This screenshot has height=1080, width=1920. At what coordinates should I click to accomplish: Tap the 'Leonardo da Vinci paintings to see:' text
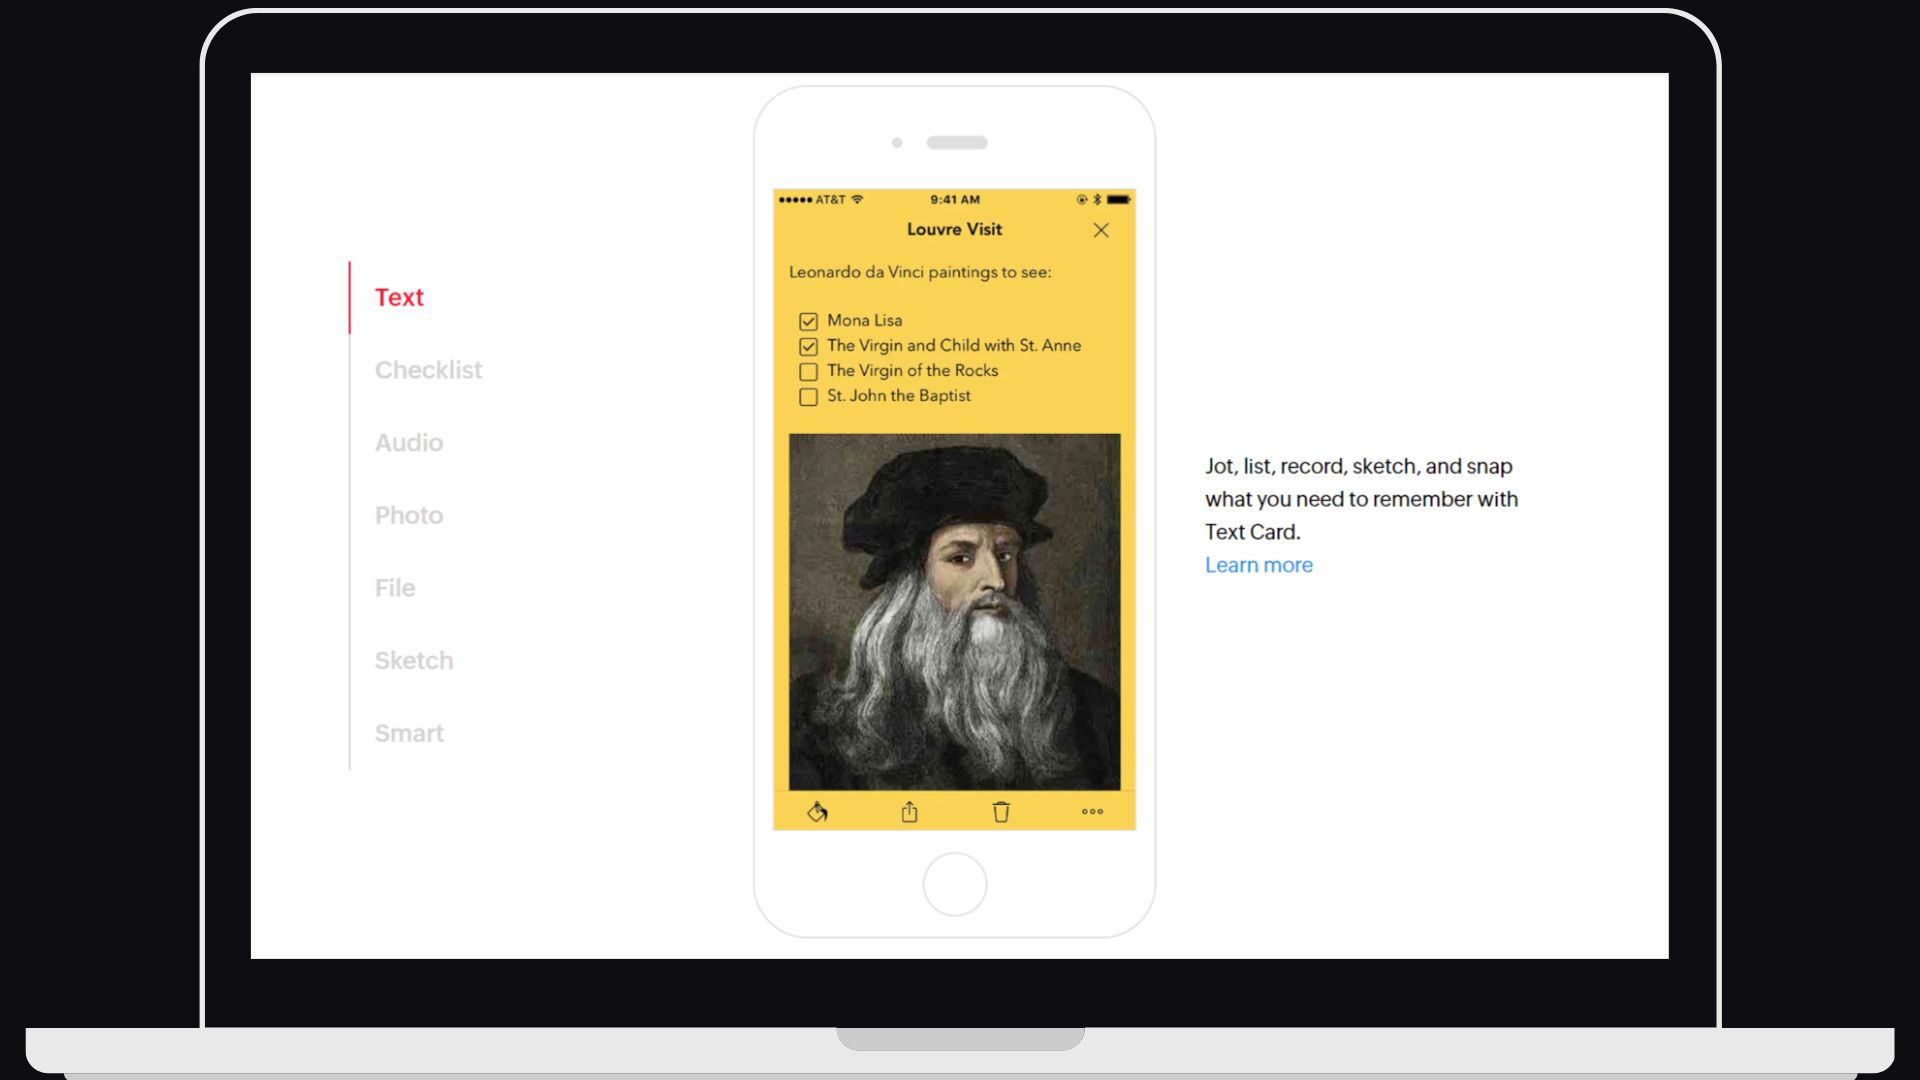click(x=920, y=272)
